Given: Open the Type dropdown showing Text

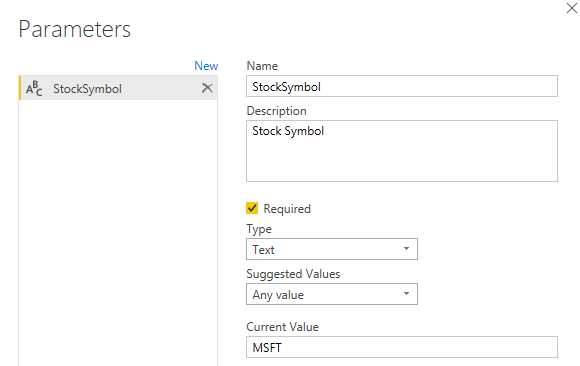Looking at the screenshot, I should 332,249.
